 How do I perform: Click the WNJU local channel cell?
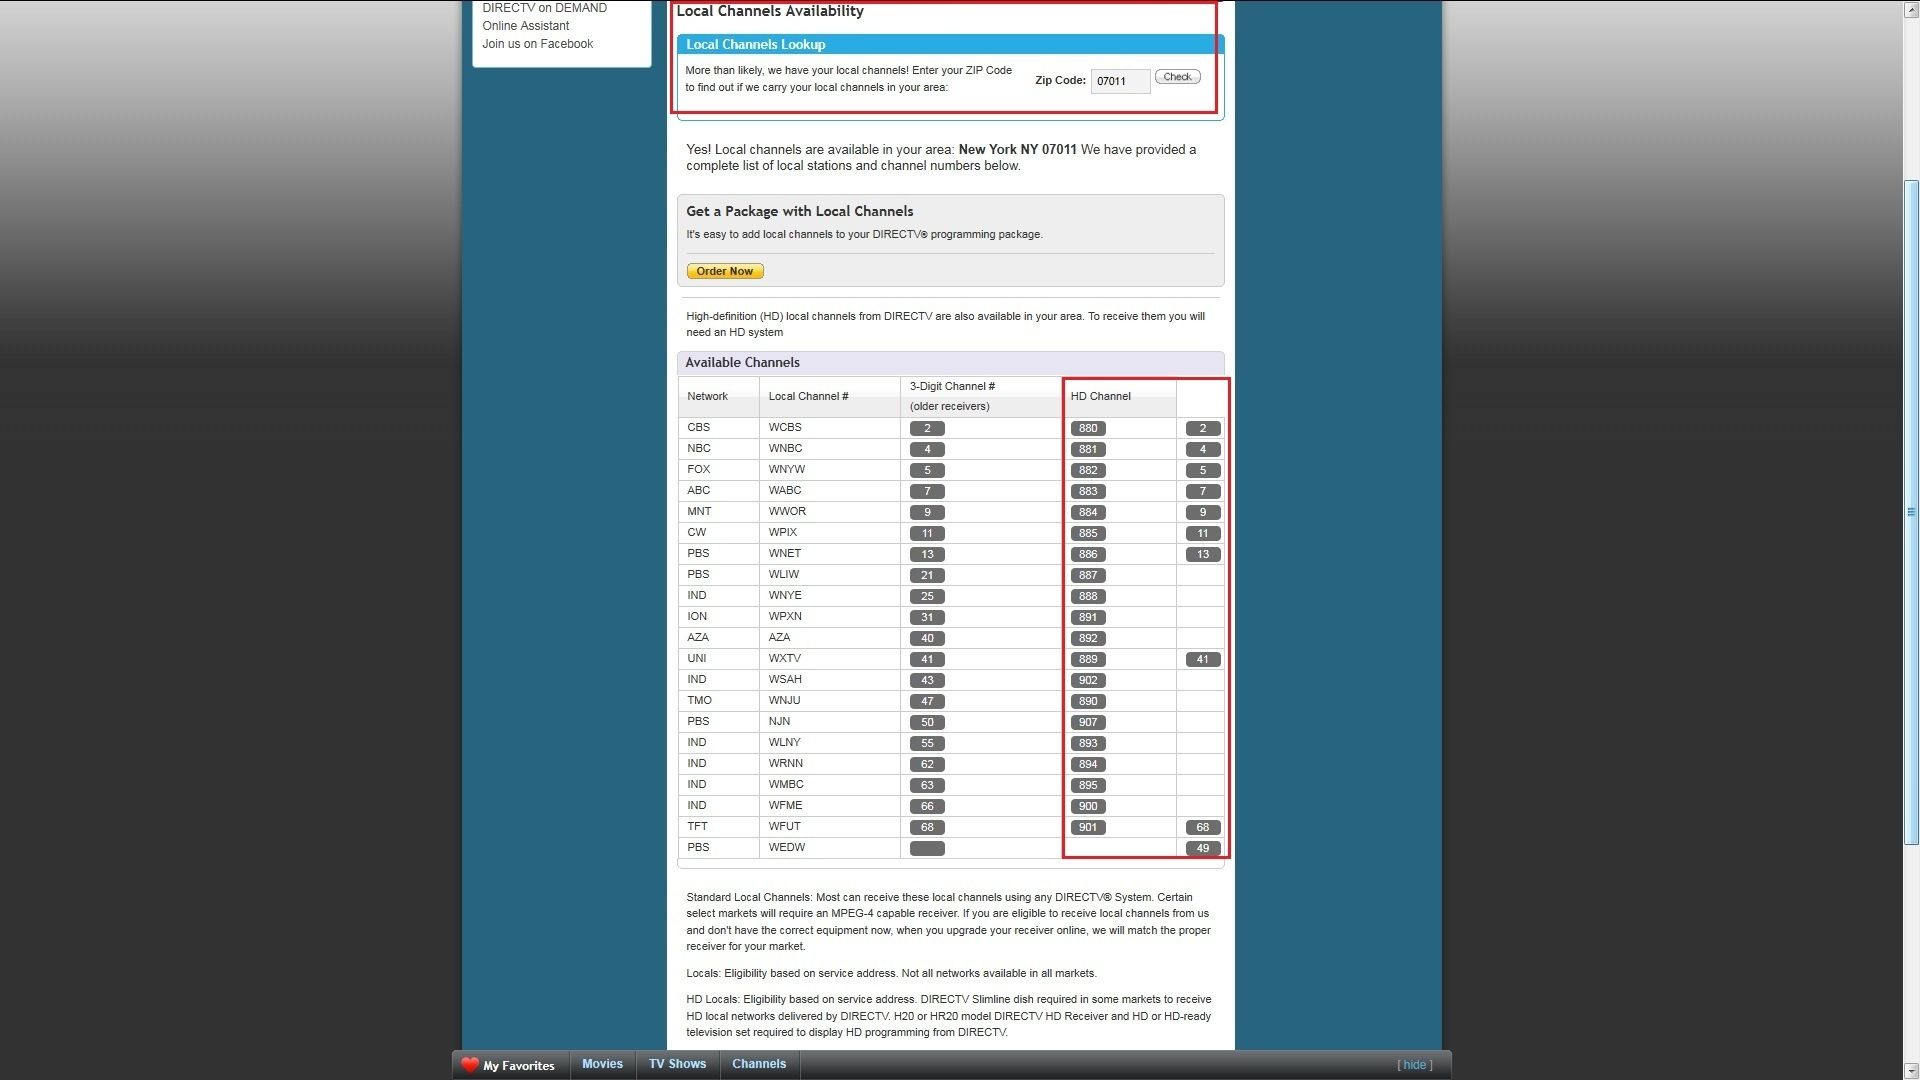(830, 701)
